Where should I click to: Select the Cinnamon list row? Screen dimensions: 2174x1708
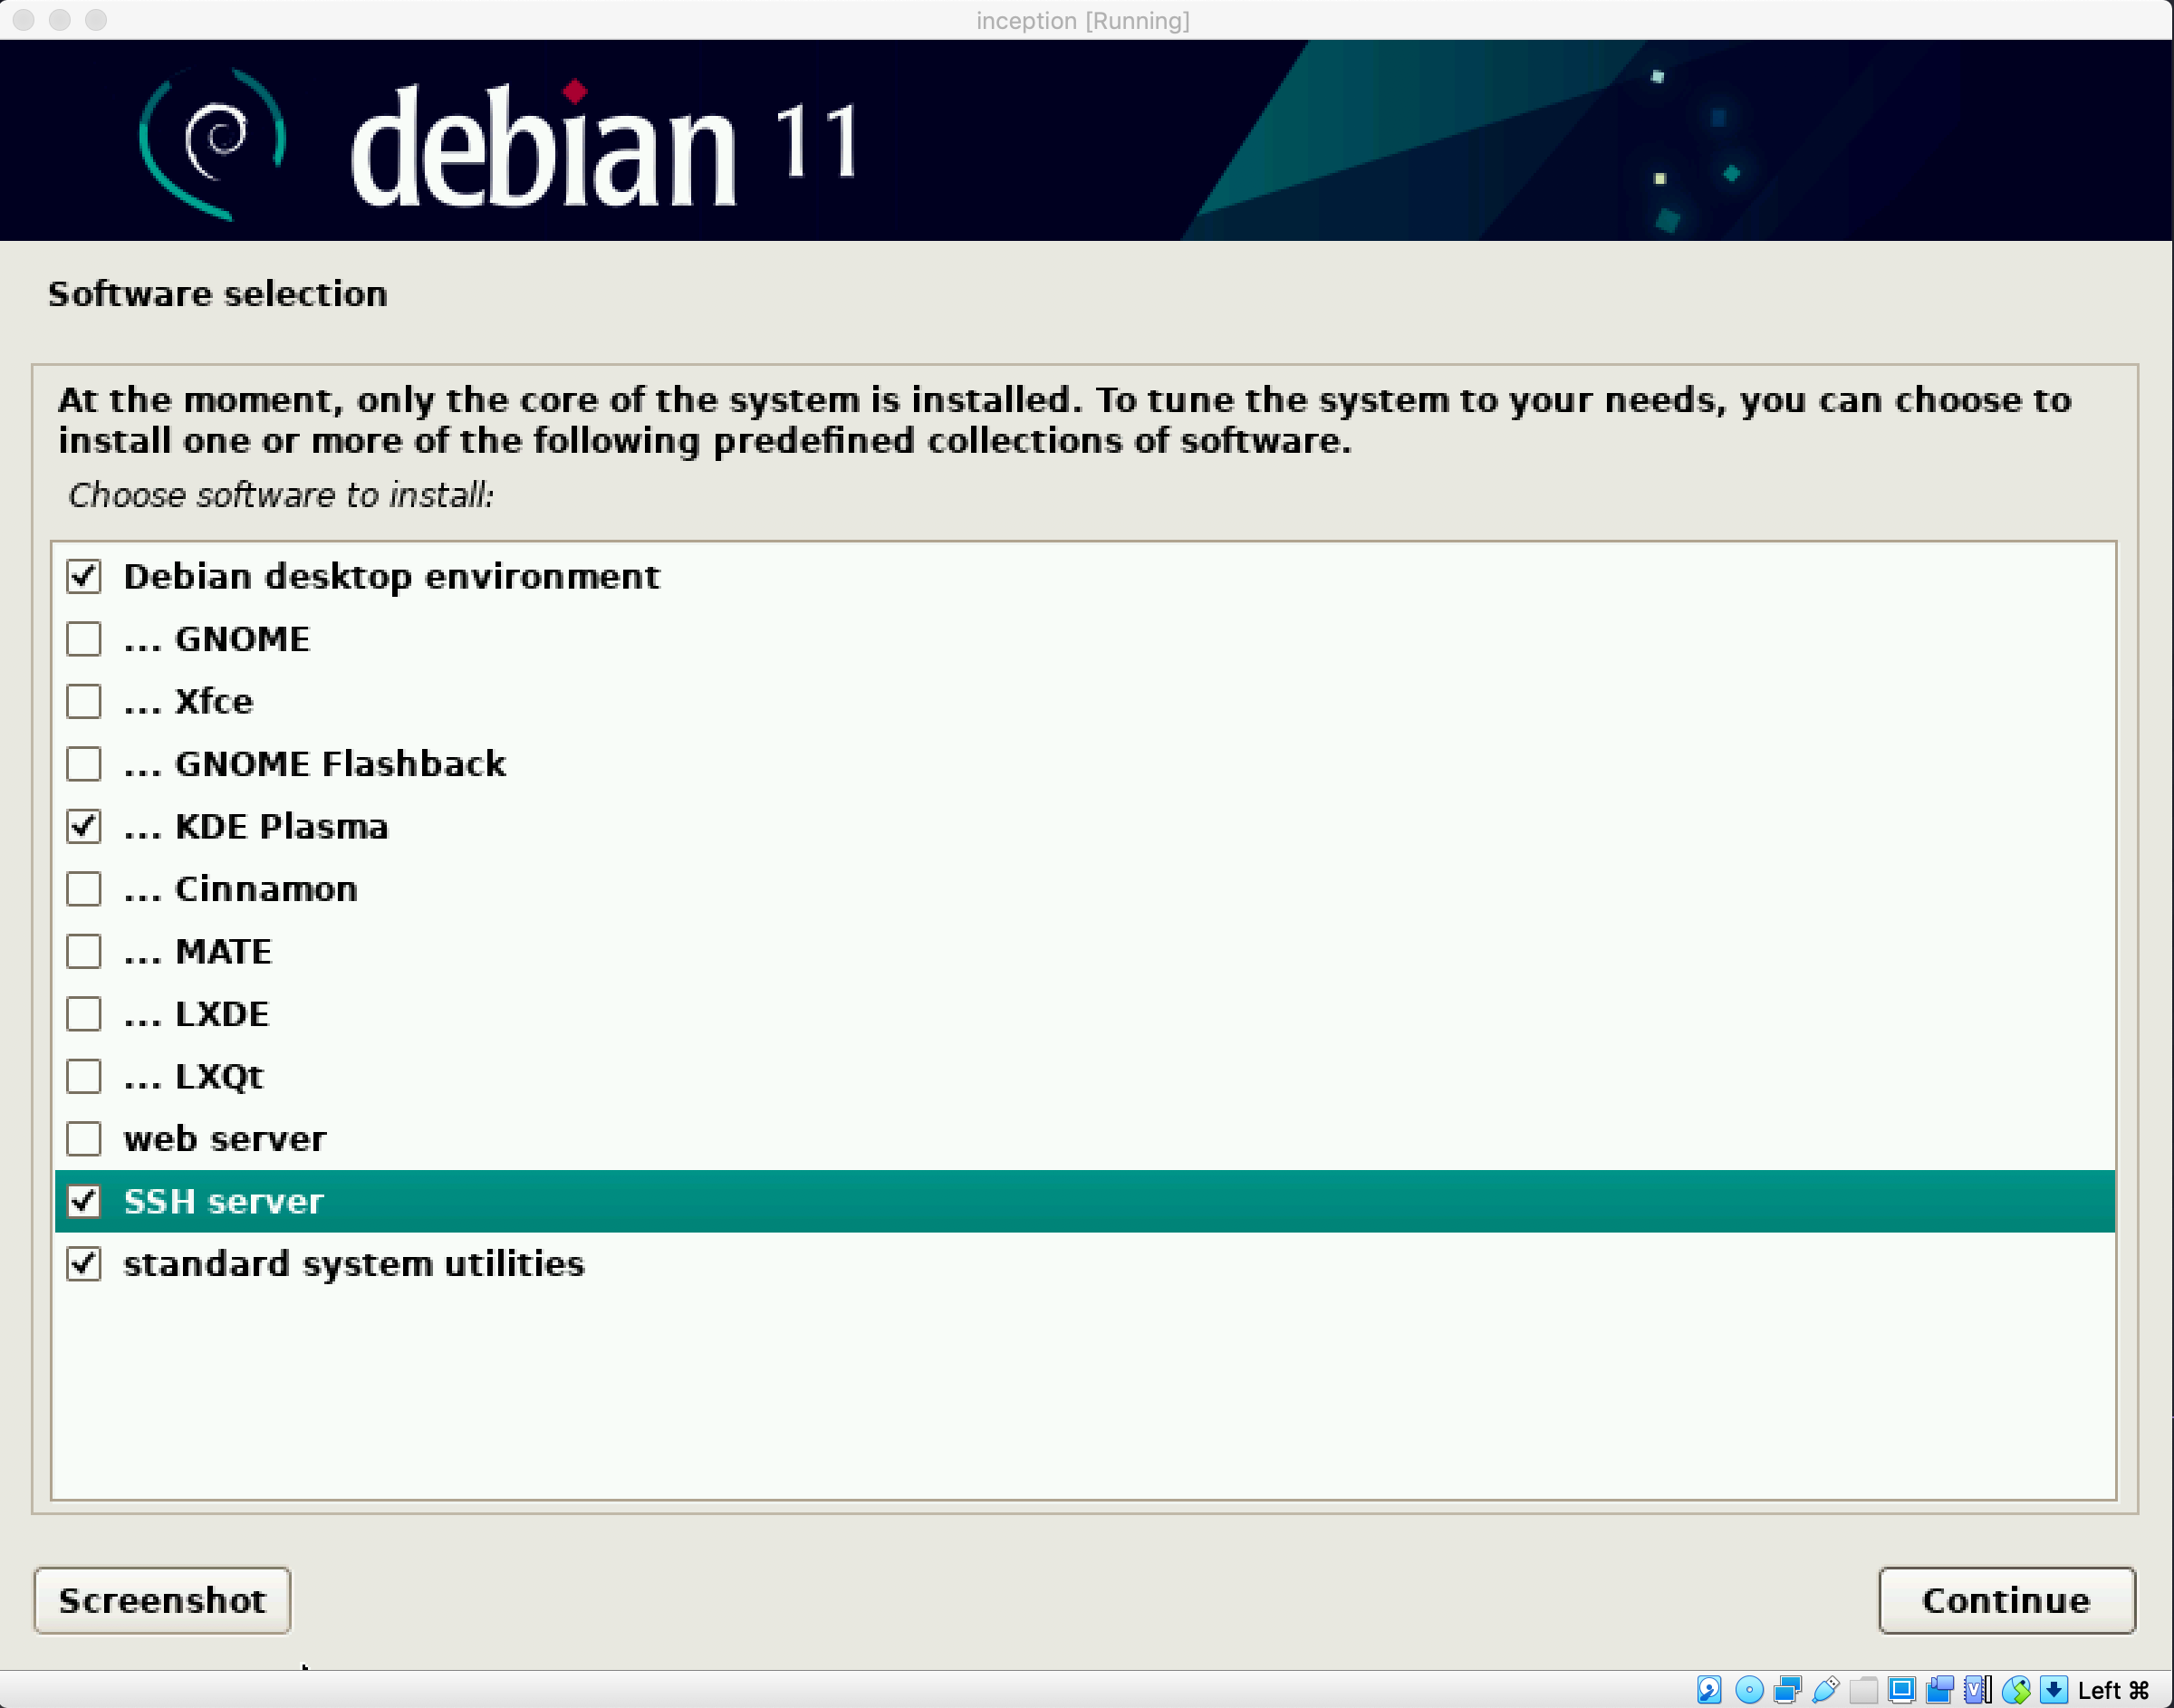265,889
